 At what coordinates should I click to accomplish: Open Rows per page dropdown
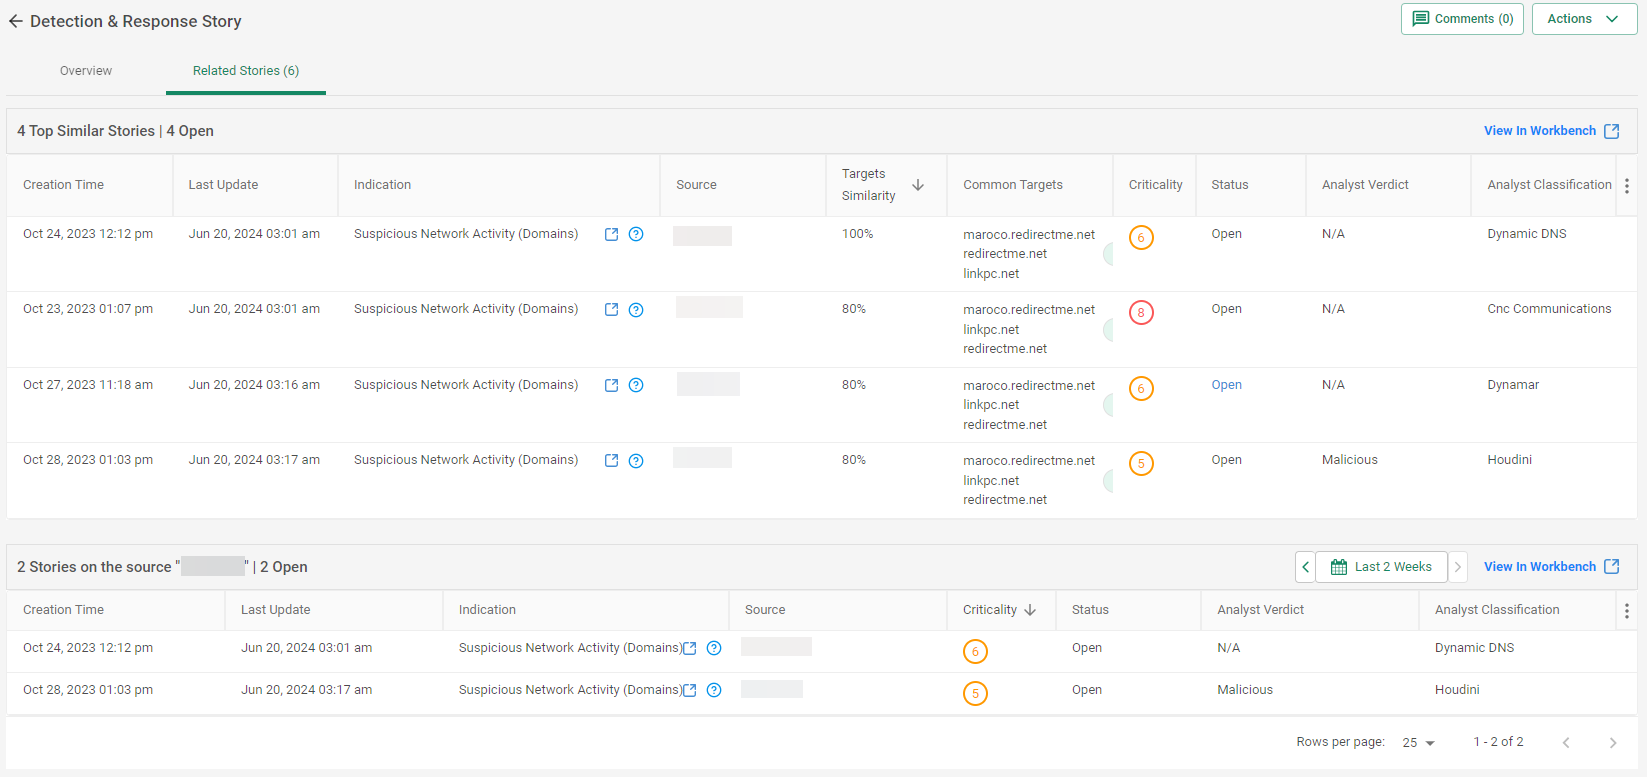[x=1418, y=742]
